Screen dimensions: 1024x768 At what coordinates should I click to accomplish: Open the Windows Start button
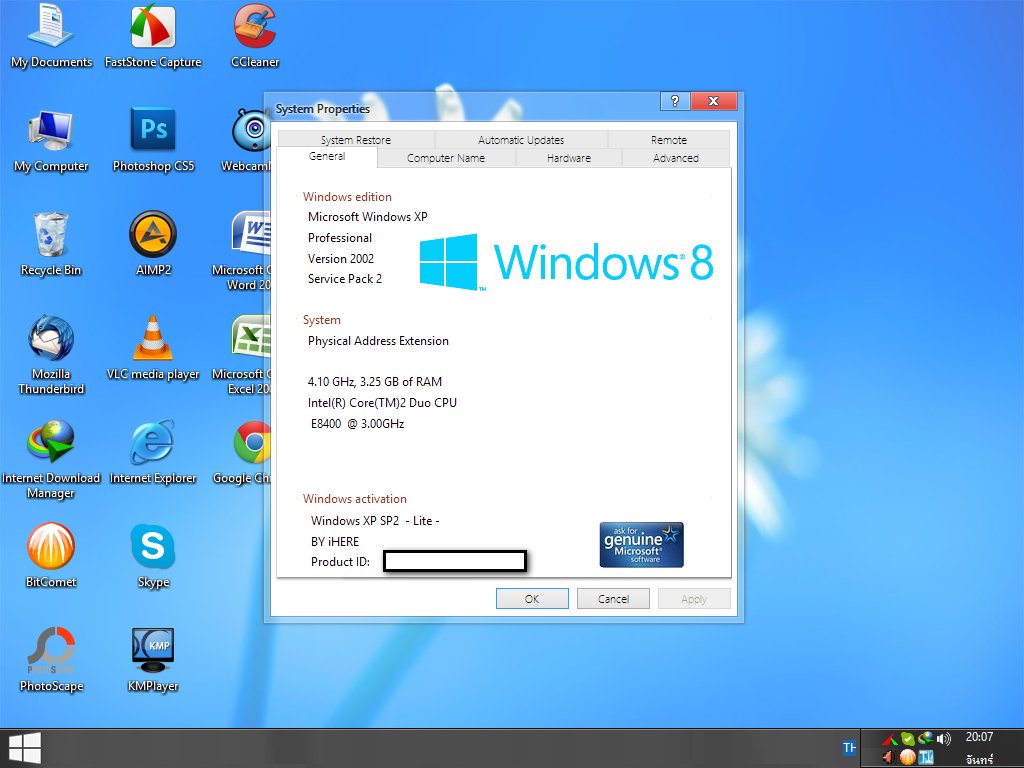(25, 748)
